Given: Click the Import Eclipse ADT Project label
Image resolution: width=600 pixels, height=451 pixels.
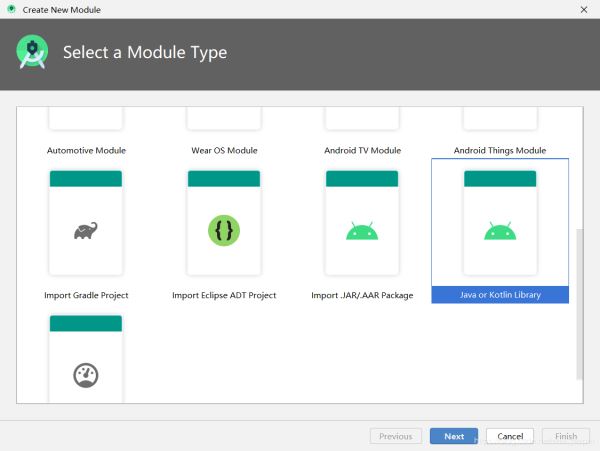Looking at the screenshot, I should tap(224, 295).
